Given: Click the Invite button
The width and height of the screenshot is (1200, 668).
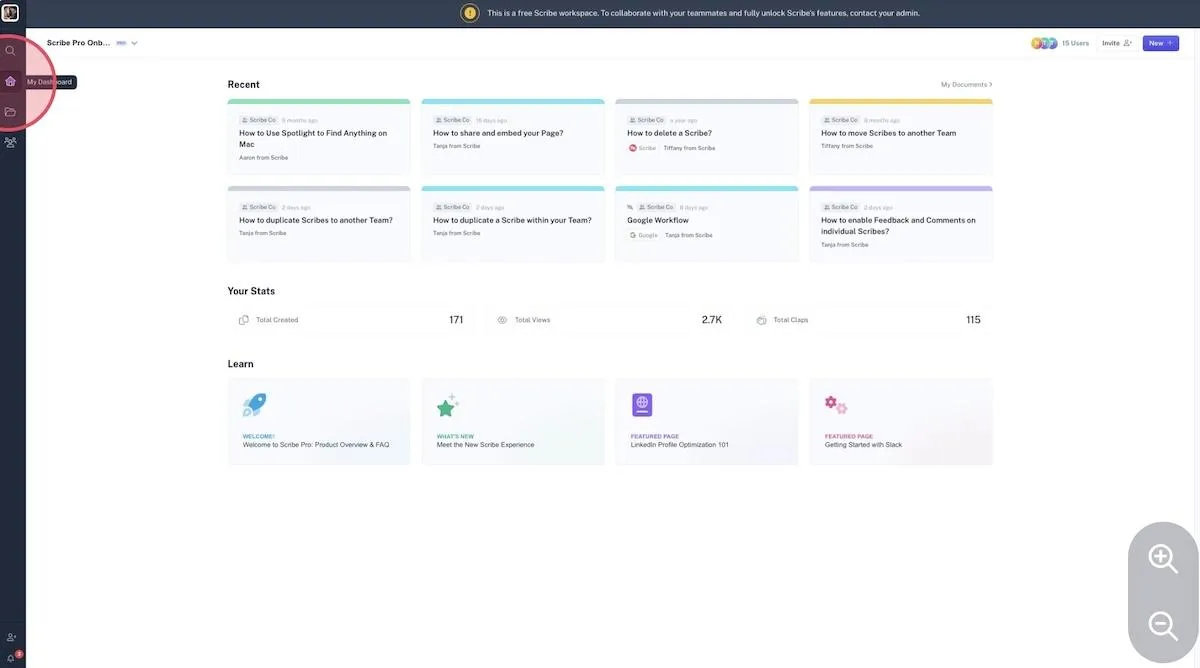Looking at the screenshot, I should (1117, 43).
